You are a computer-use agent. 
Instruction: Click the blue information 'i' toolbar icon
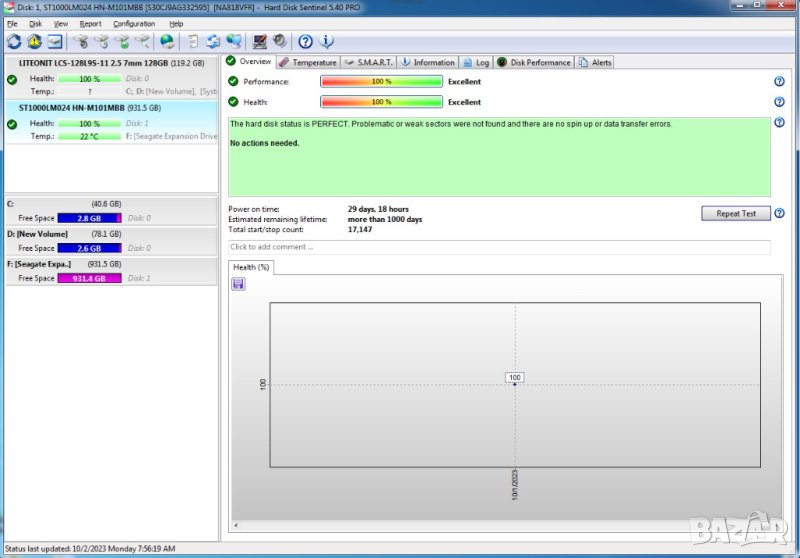point(326,42)
